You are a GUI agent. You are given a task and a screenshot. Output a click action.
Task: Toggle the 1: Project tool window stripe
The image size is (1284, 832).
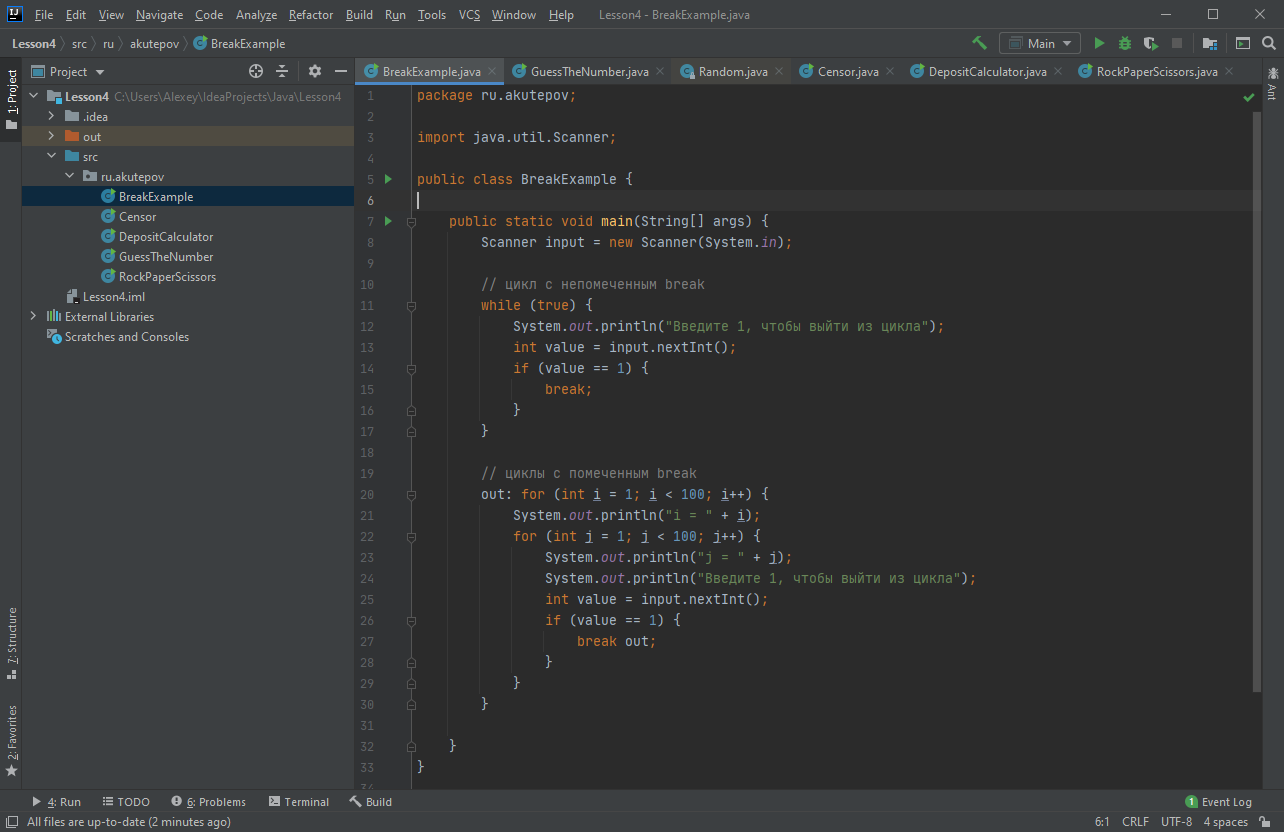click(11, 100)
